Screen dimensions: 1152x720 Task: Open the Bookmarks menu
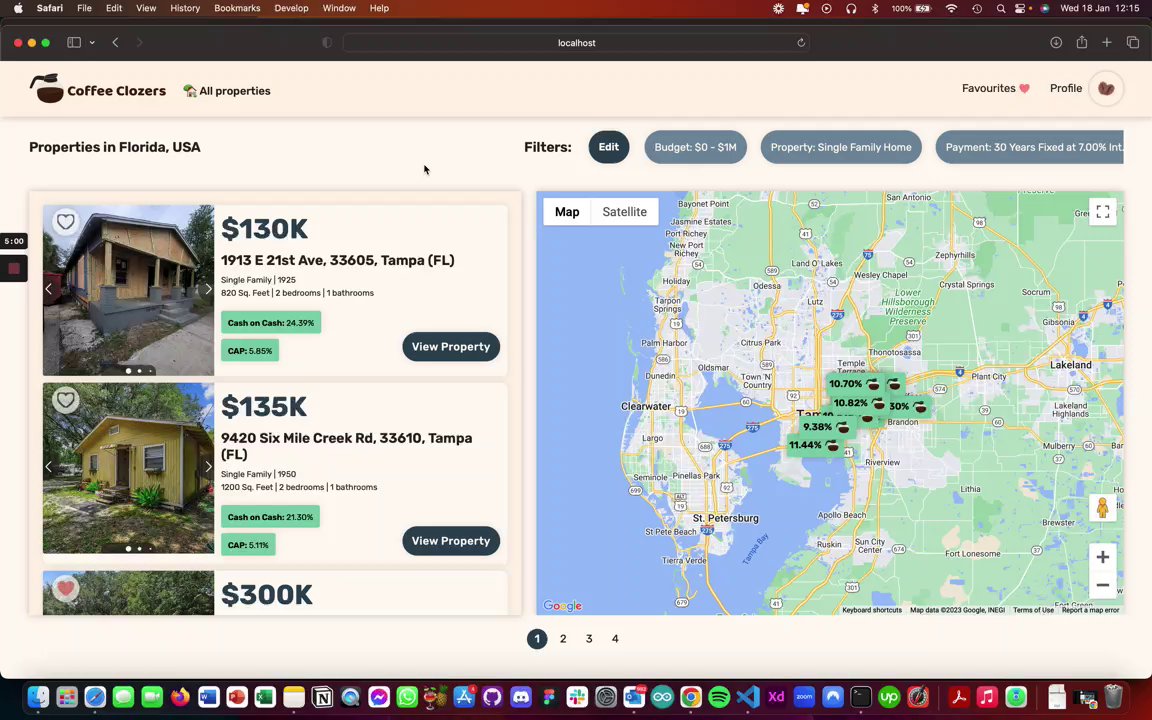[x=237, y=8]
